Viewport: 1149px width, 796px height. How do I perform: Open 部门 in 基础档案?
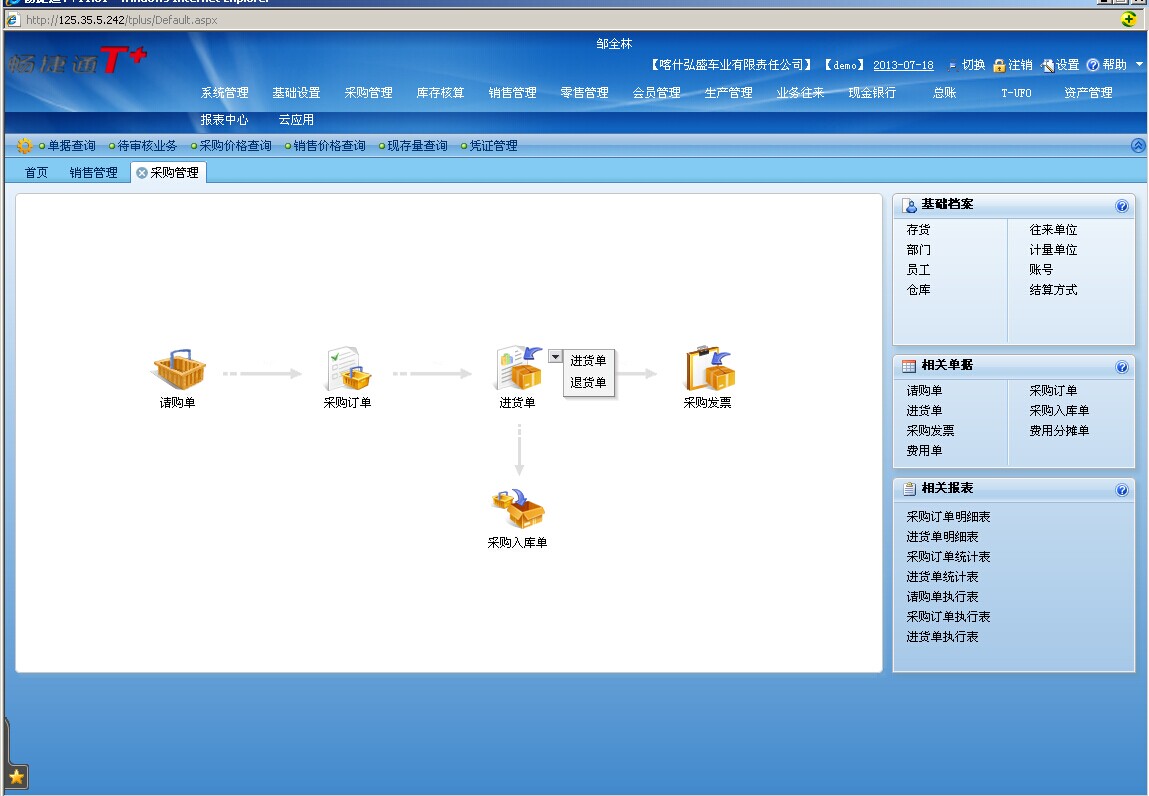pos(918,250)
